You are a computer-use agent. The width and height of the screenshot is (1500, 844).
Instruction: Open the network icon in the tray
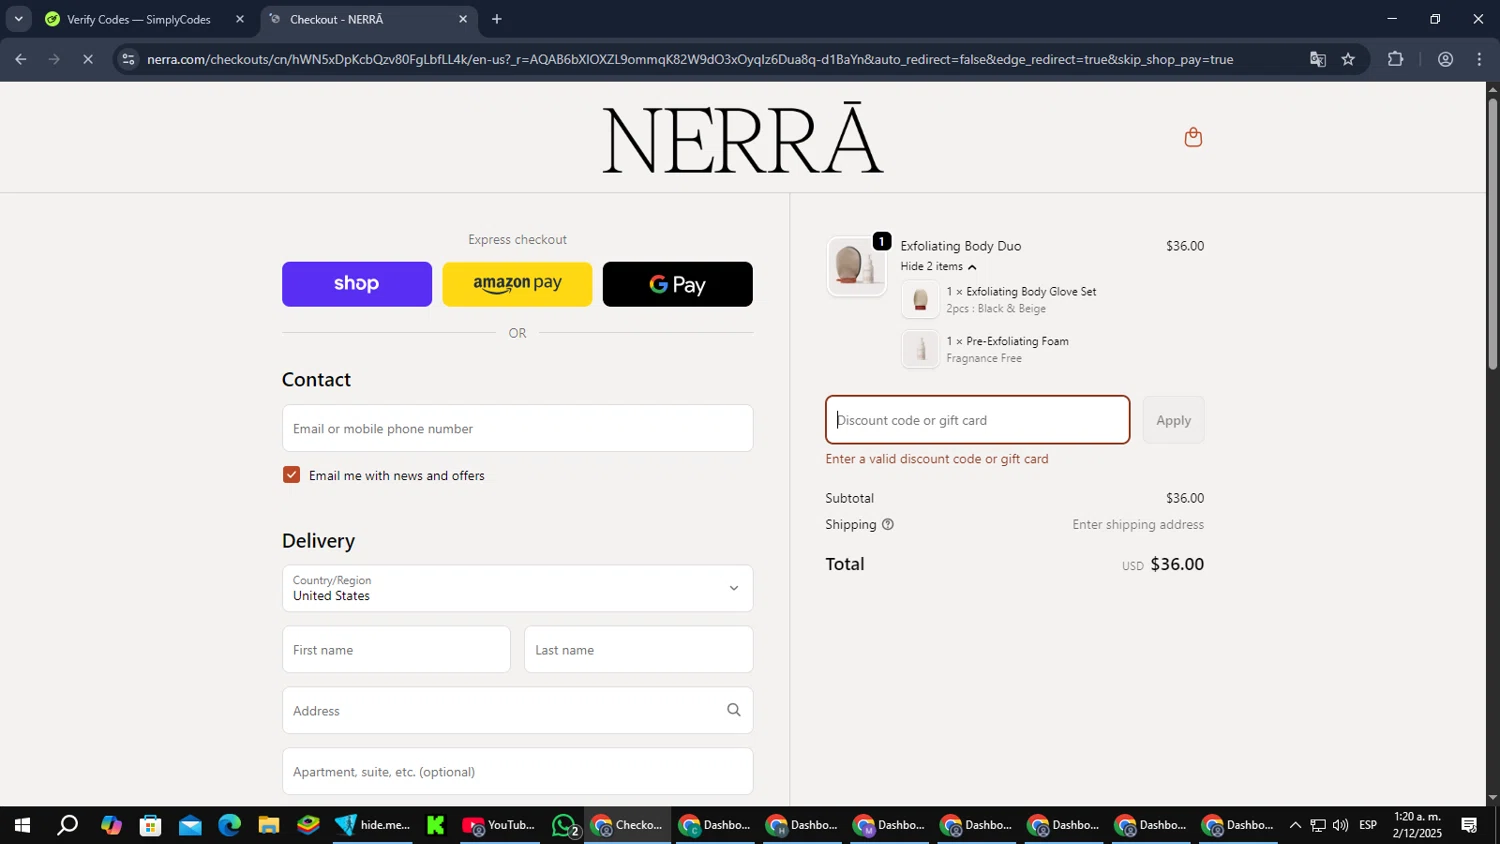click(1318, 825)
